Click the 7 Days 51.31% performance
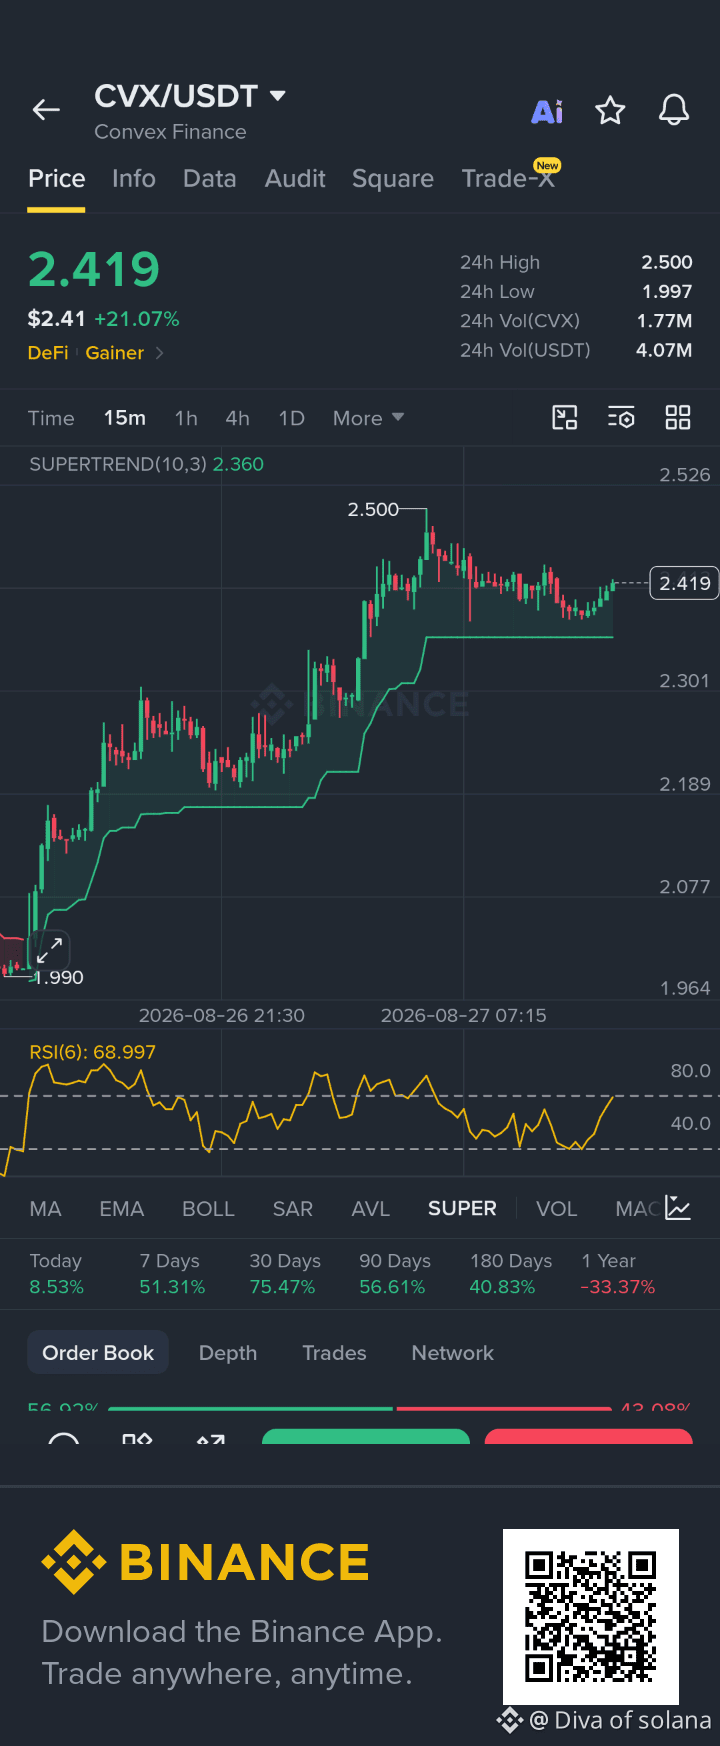Viewport: 720px width, 1746px height. (172, 1274)
